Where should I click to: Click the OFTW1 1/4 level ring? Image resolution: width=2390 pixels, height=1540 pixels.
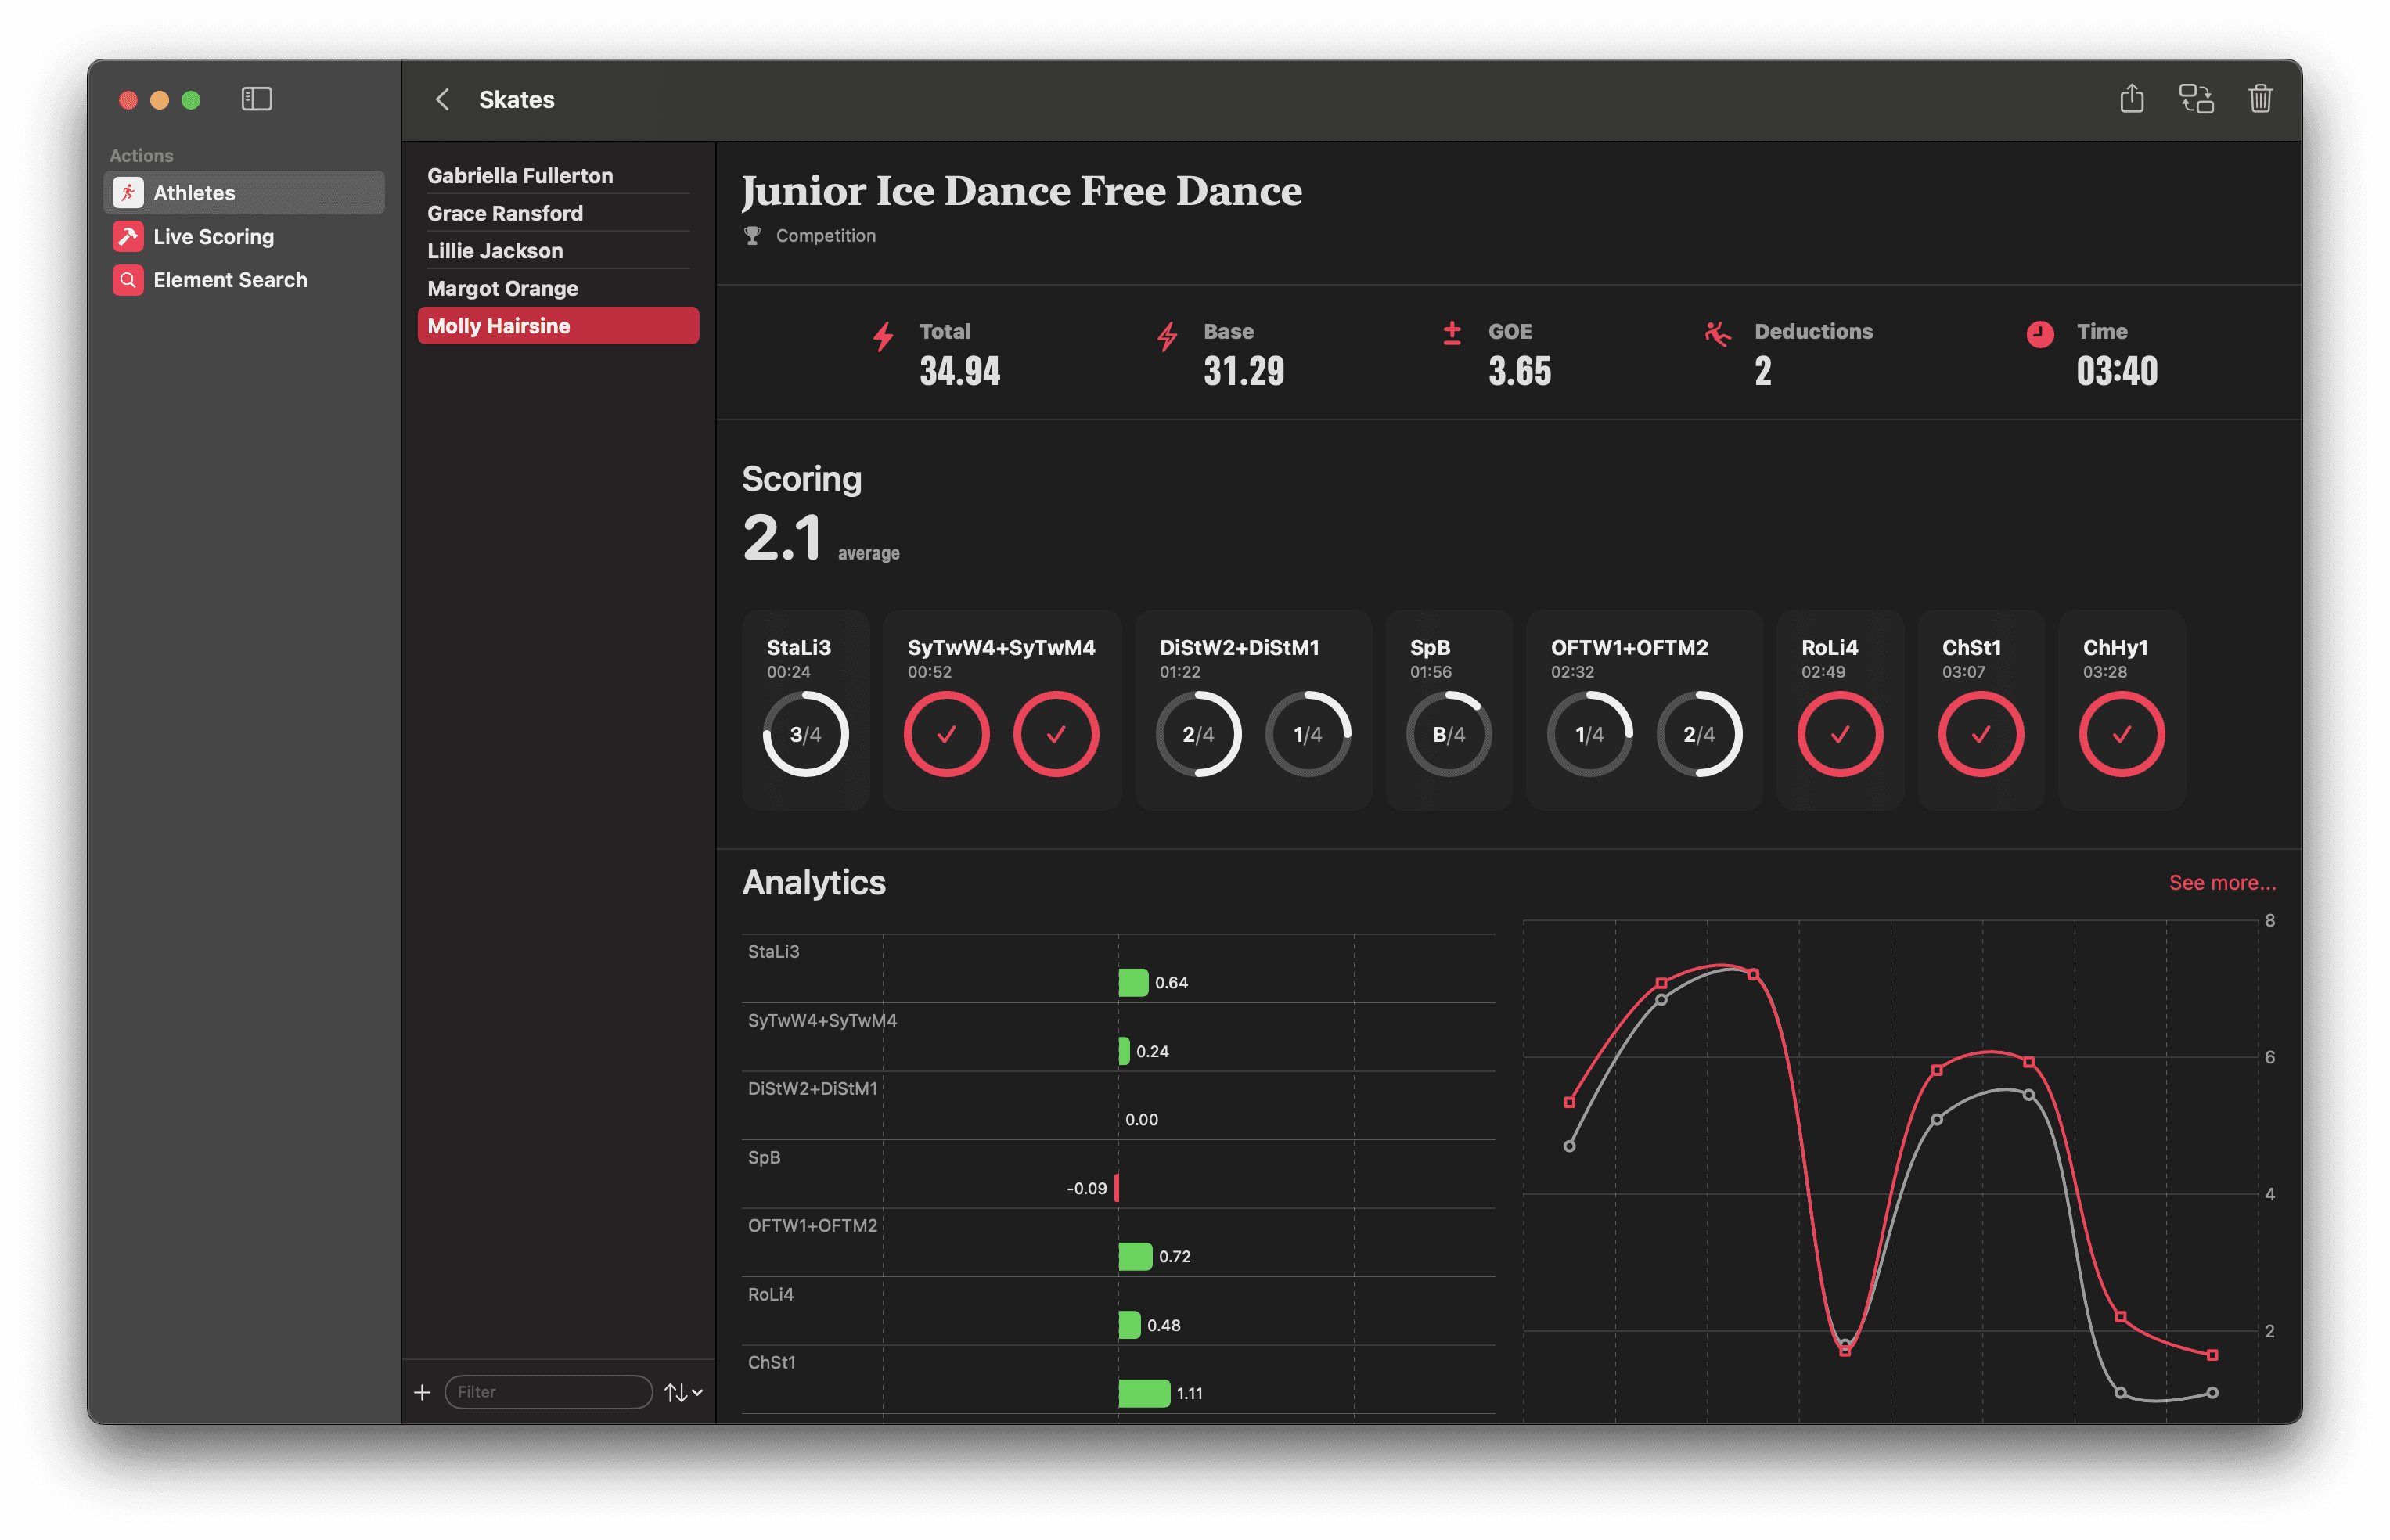click(1589, 735)
